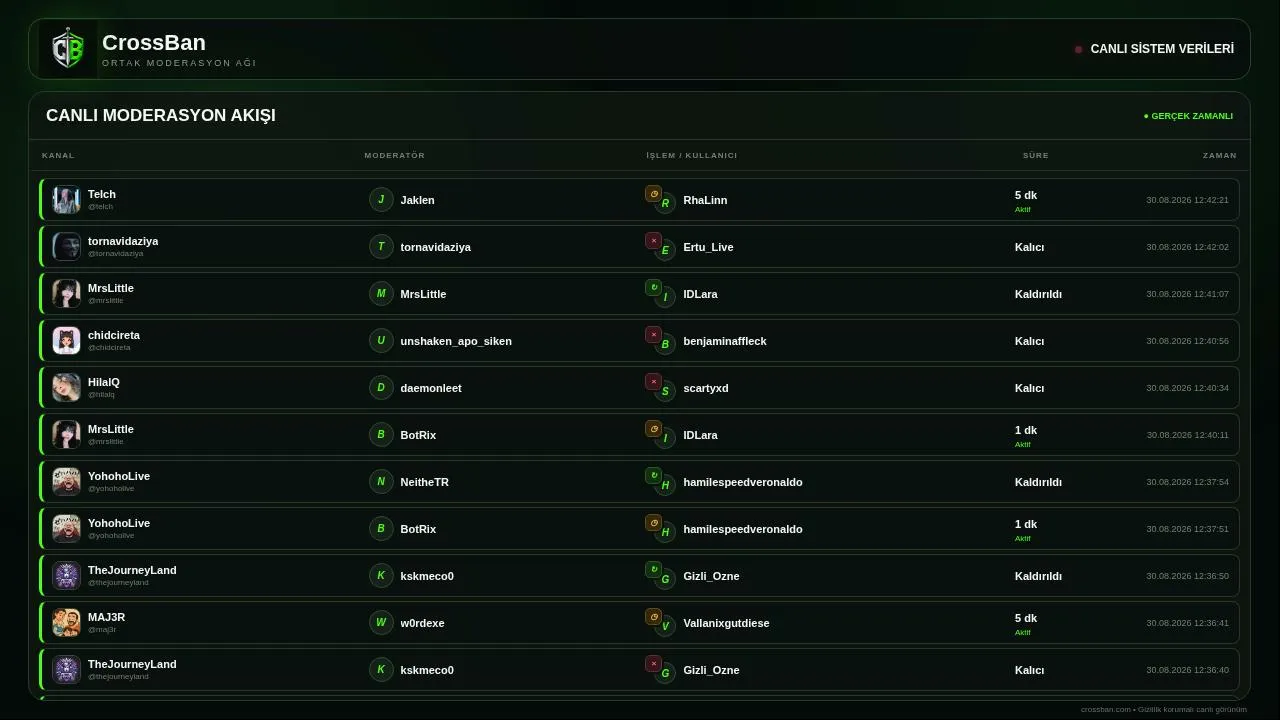Open the HilalQ channel name
The height and width of the screenshot is (720, 1280).
(104, 382)
